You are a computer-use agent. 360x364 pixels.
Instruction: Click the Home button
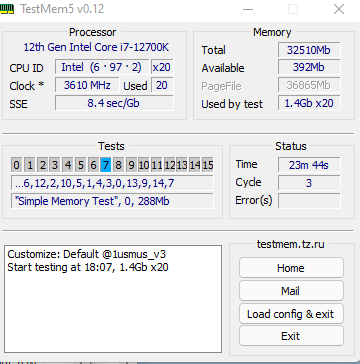[x=291, y=268]
